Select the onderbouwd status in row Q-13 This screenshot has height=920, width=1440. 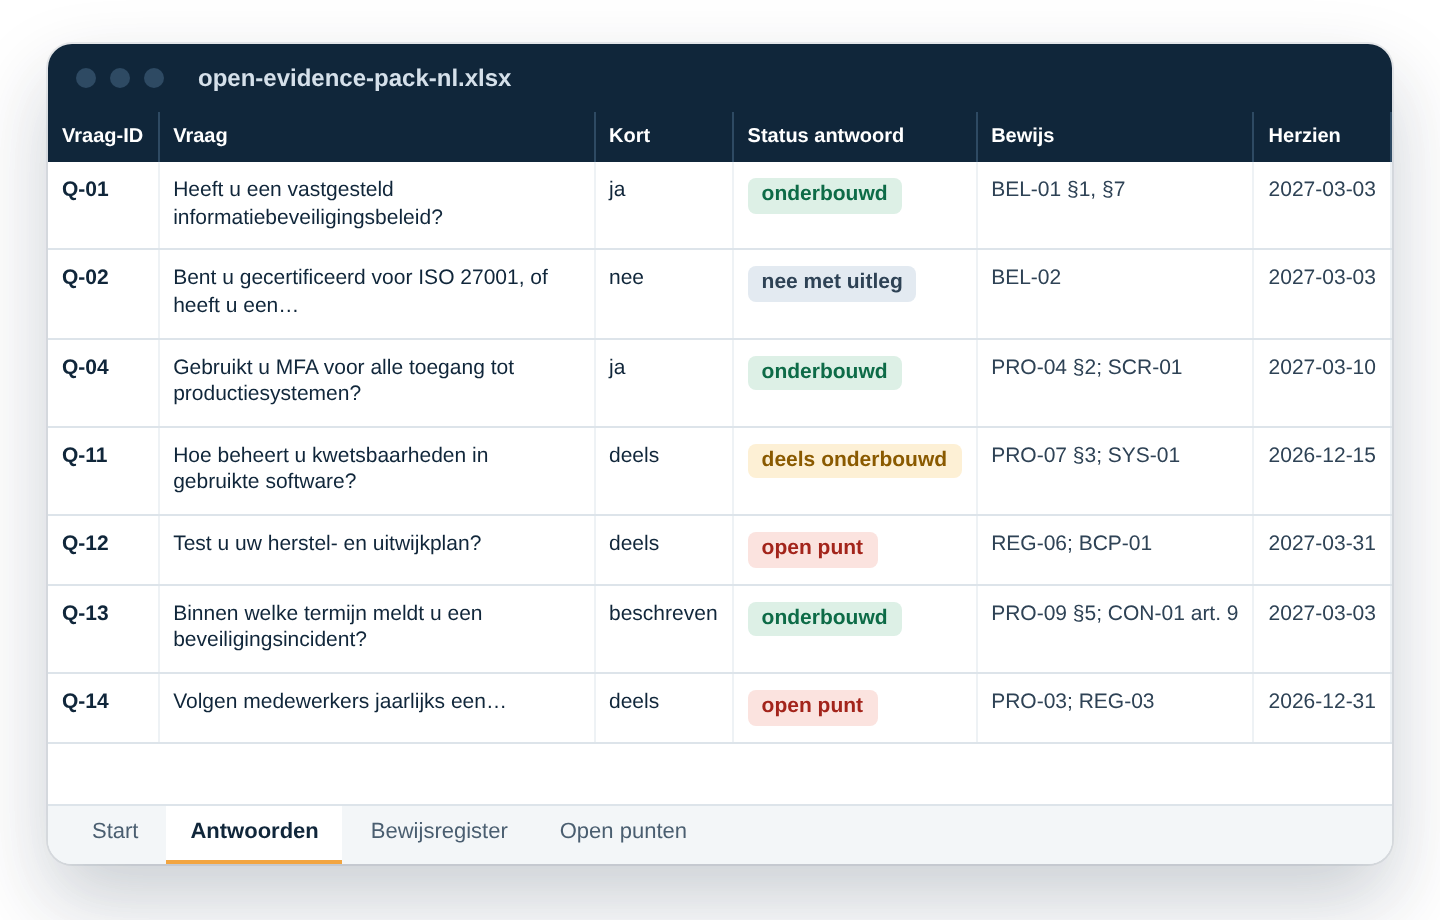824,619
